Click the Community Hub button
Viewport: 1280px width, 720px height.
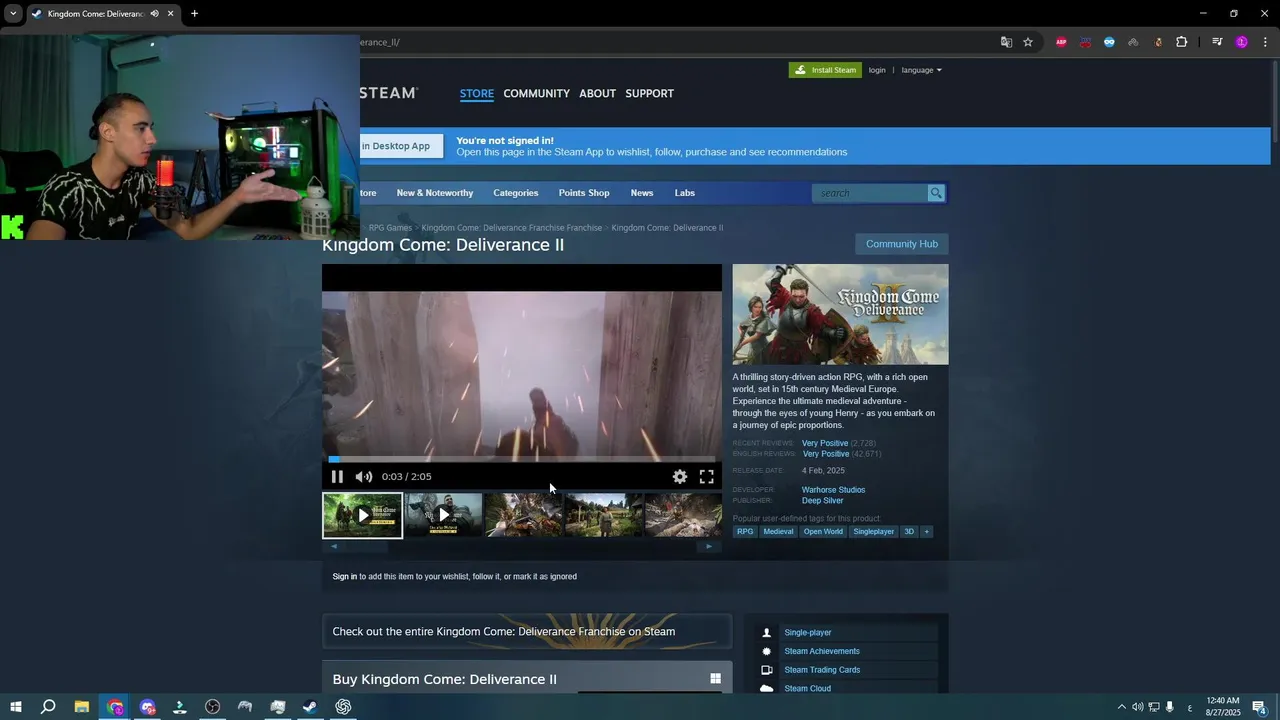click(x=902, y=244)
